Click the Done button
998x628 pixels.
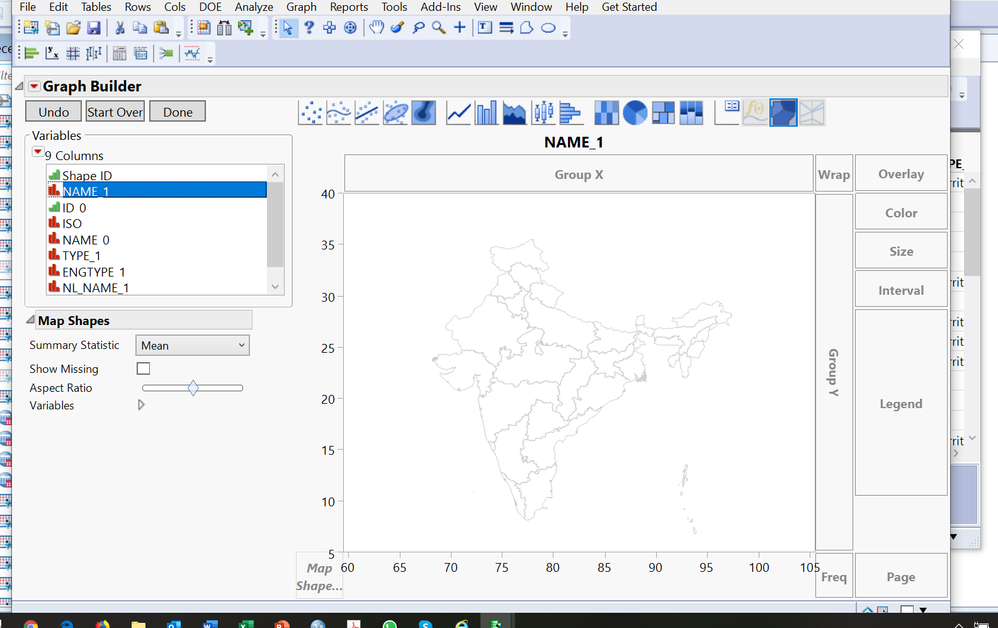178,112
